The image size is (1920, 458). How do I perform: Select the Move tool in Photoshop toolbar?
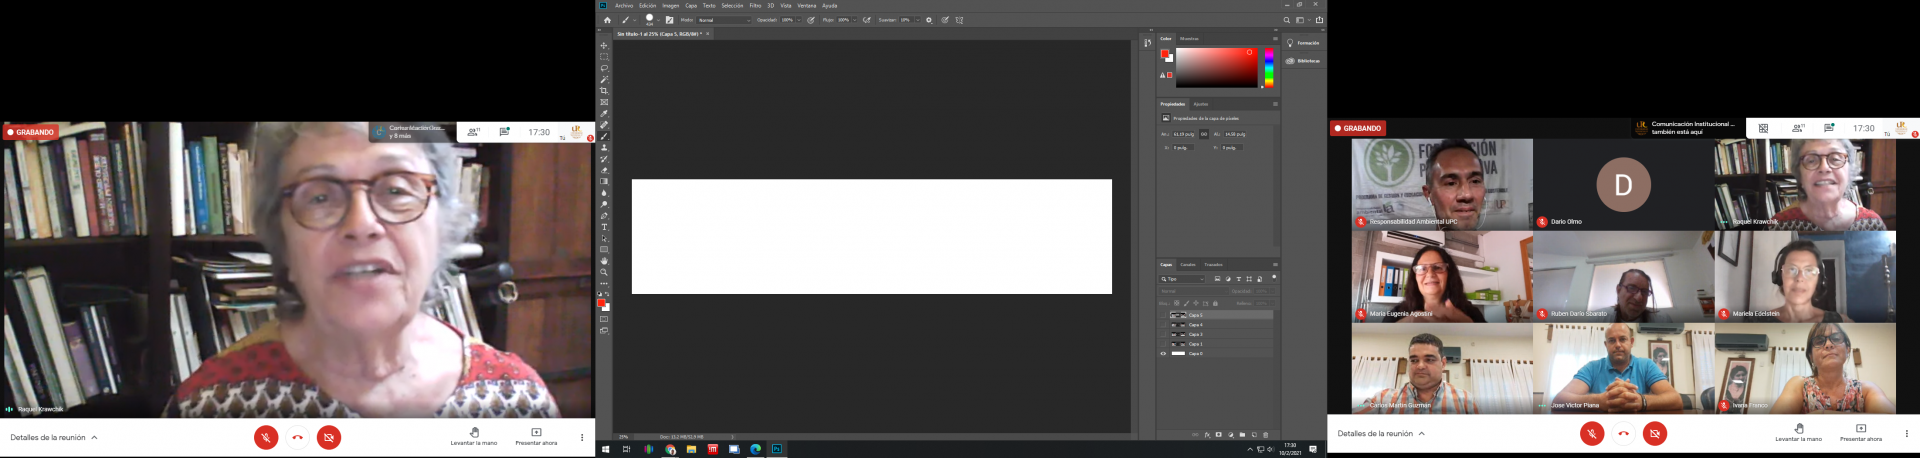point(604,46)
